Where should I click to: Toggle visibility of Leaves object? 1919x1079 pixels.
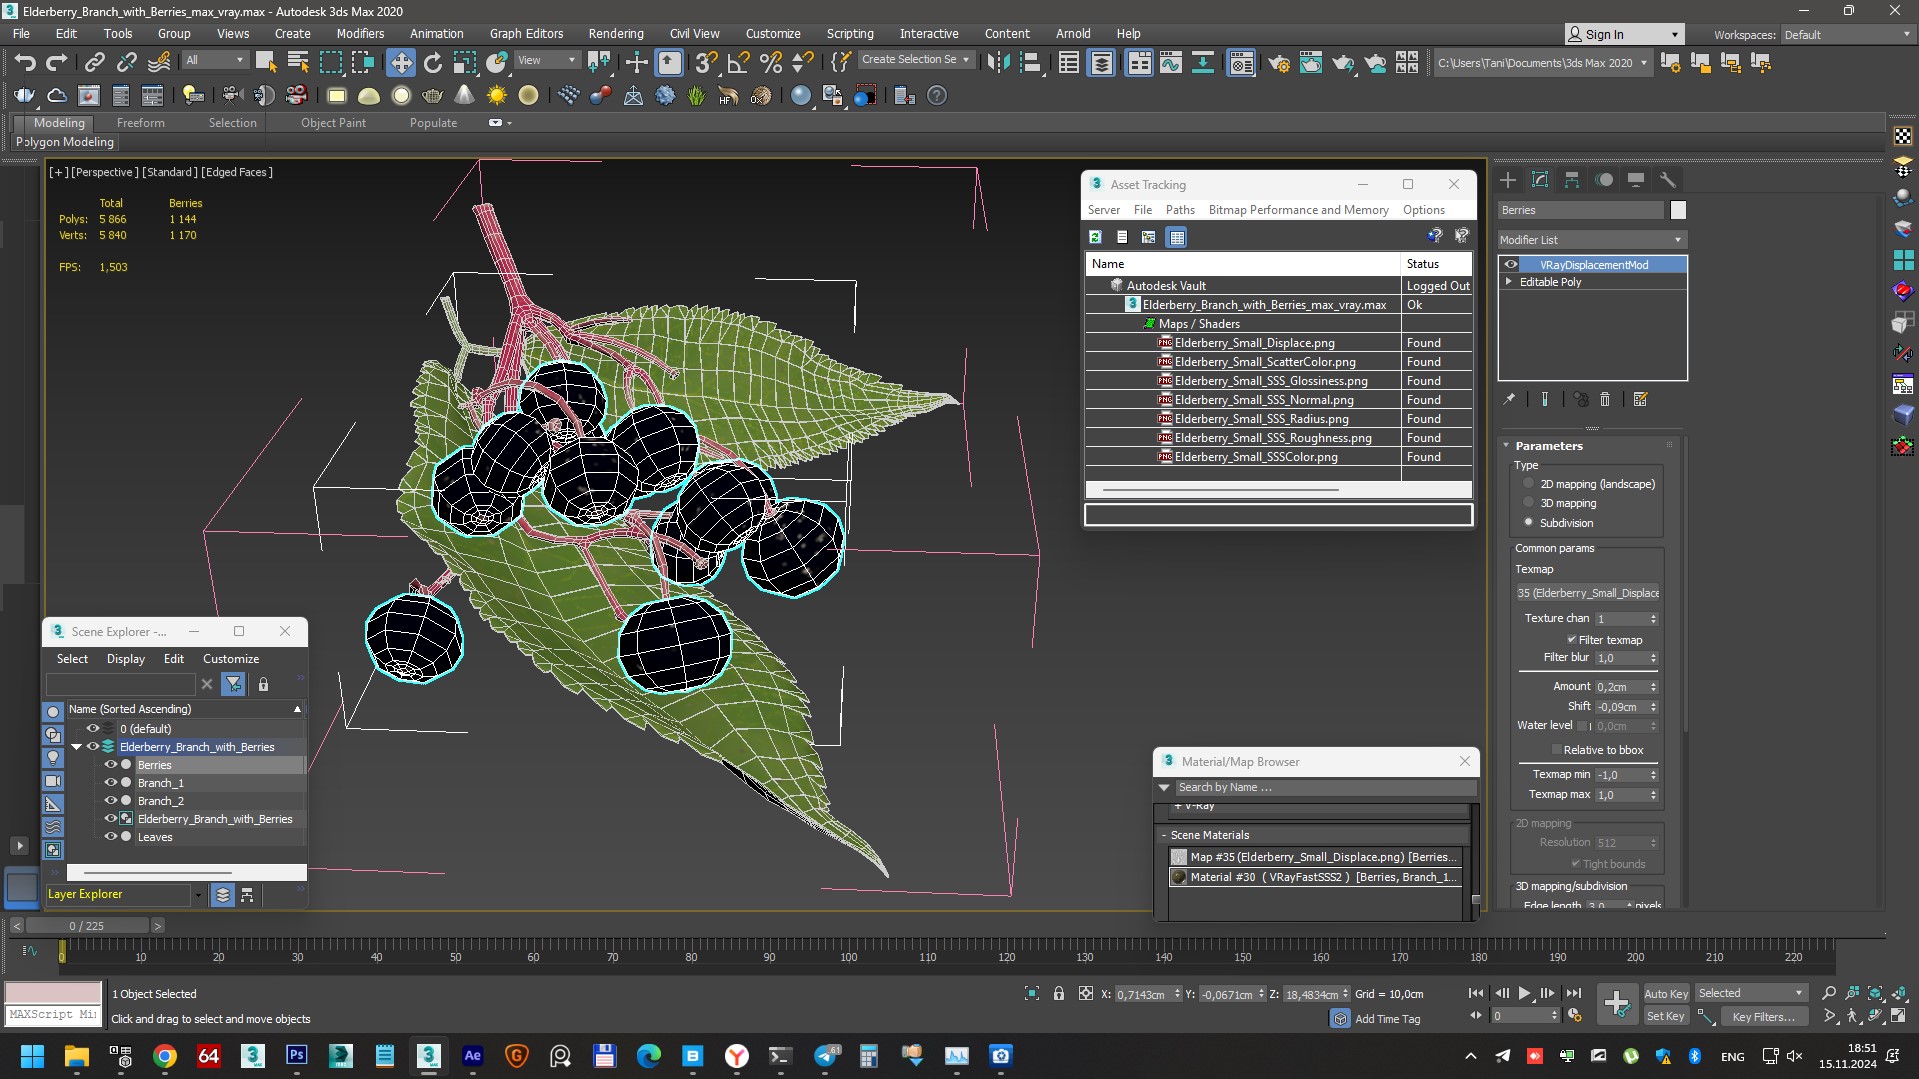pos(111,837)
